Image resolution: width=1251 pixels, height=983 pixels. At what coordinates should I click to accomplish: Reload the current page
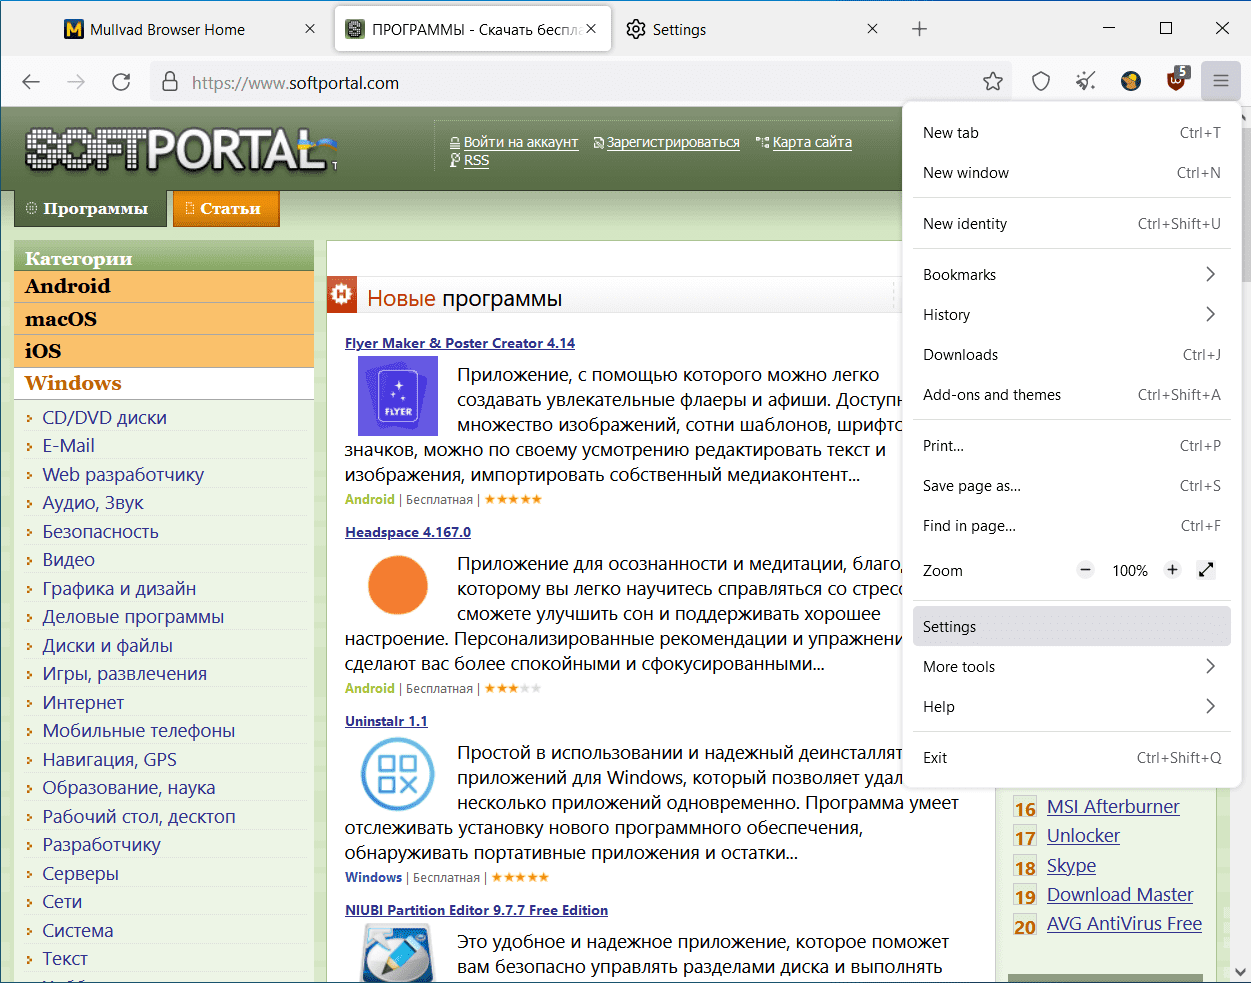pos(121,82)
